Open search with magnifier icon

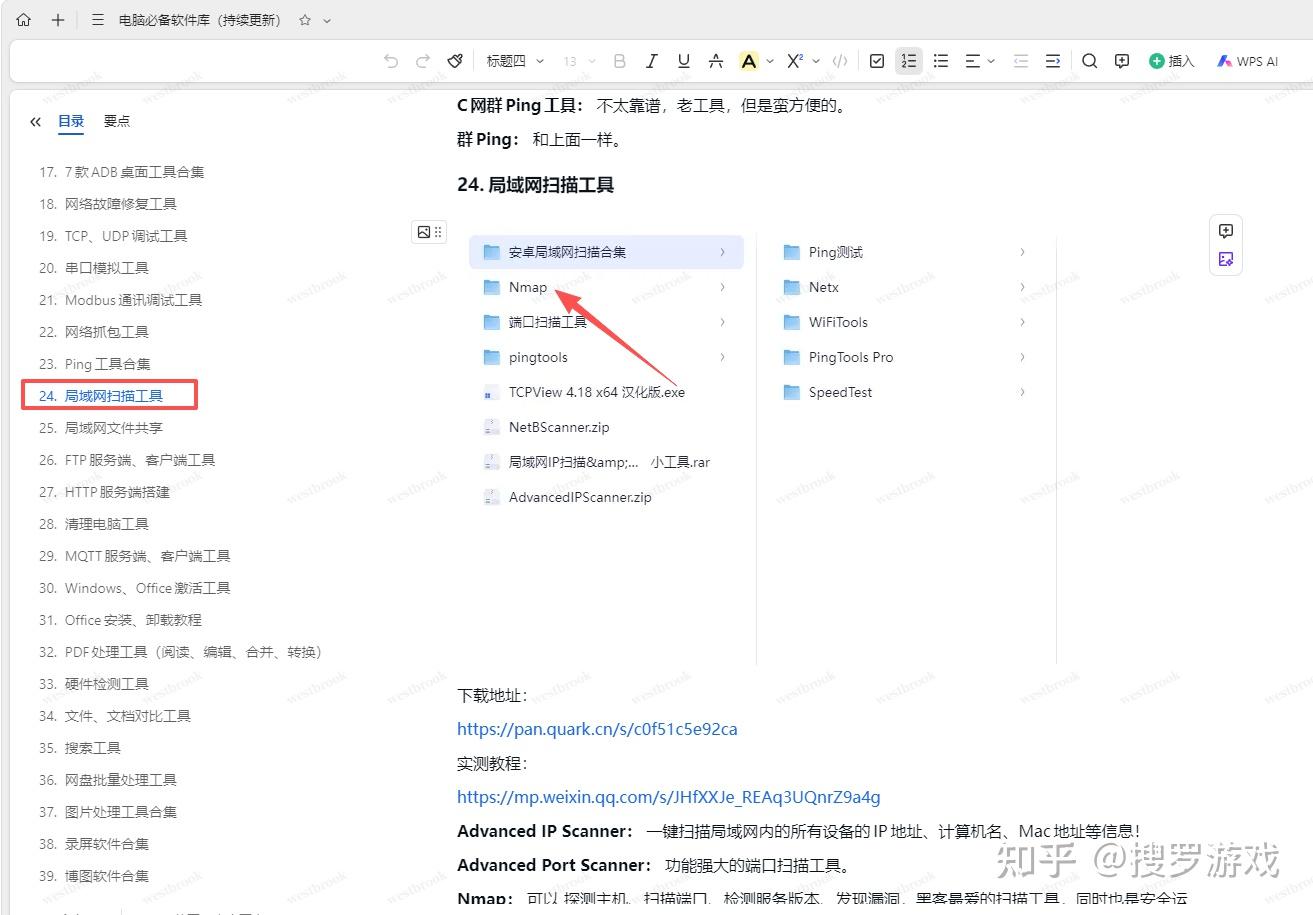click(x=1090, y=61)
